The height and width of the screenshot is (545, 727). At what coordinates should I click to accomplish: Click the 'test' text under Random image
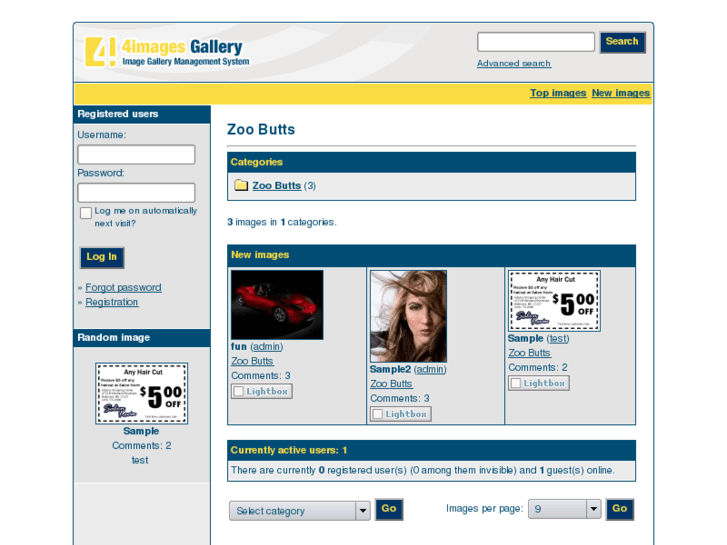coord(140,460)
